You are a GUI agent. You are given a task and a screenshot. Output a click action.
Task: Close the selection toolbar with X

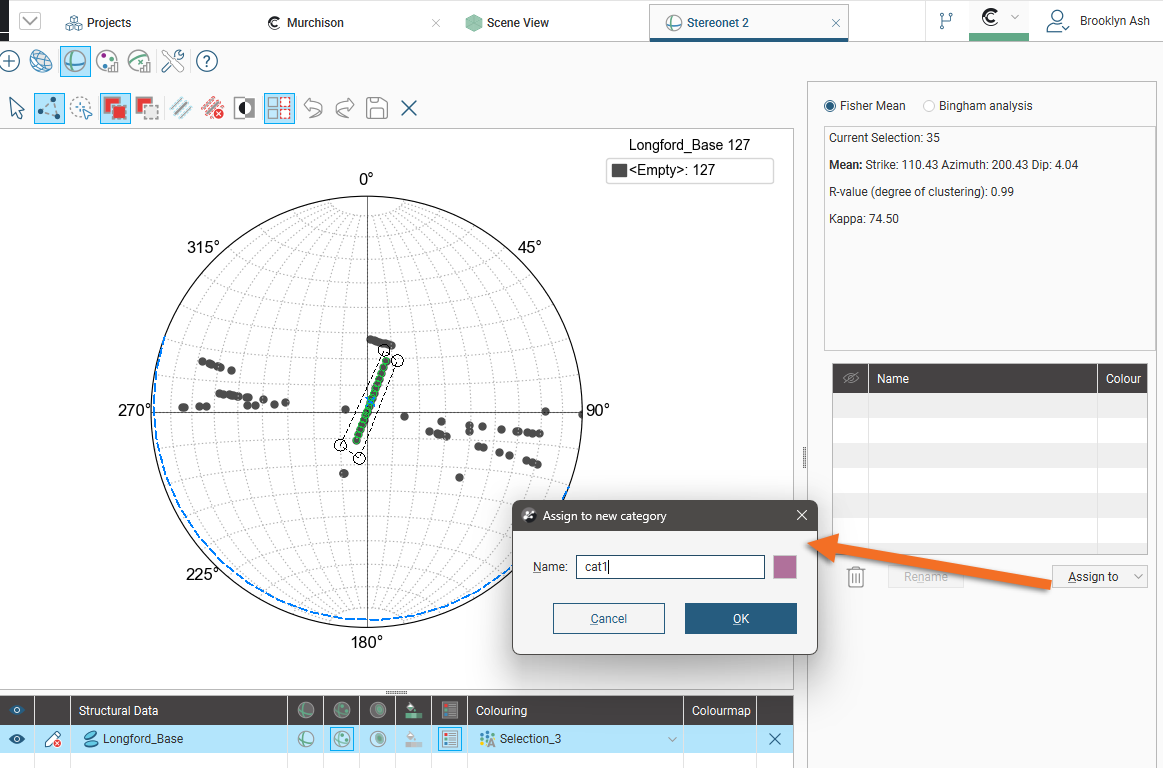coord(409,108)
